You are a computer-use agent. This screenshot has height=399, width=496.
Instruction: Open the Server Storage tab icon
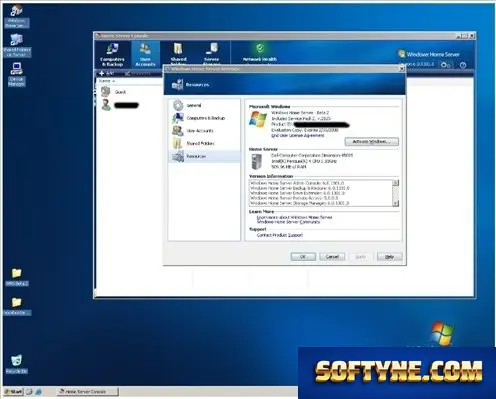211,49
